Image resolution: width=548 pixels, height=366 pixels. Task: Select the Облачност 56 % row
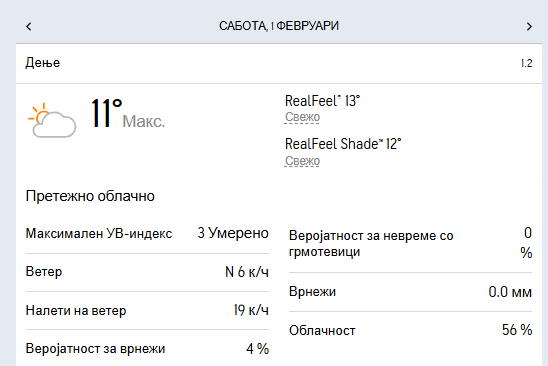click(410, 330)
